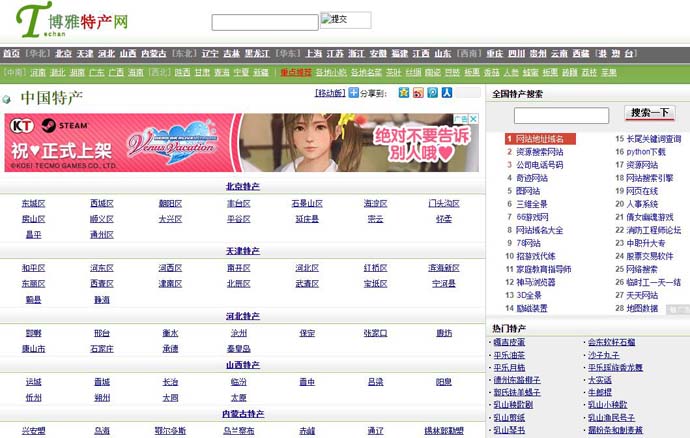Image resolution: width=690 pixels, height=438 pixels.
Task: Open 乳山琴书 in 热门特产 list
Action: [509, 430]
